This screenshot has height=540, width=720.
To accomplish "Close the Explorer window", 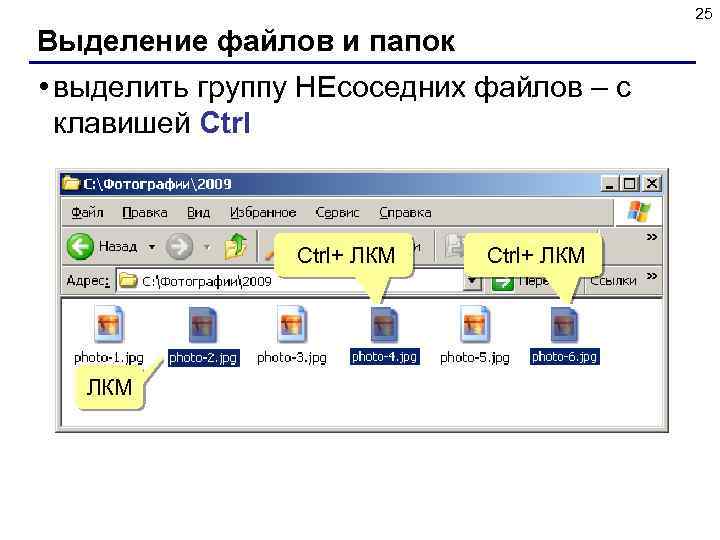I will pyautogui.click(x=651, y=184).
